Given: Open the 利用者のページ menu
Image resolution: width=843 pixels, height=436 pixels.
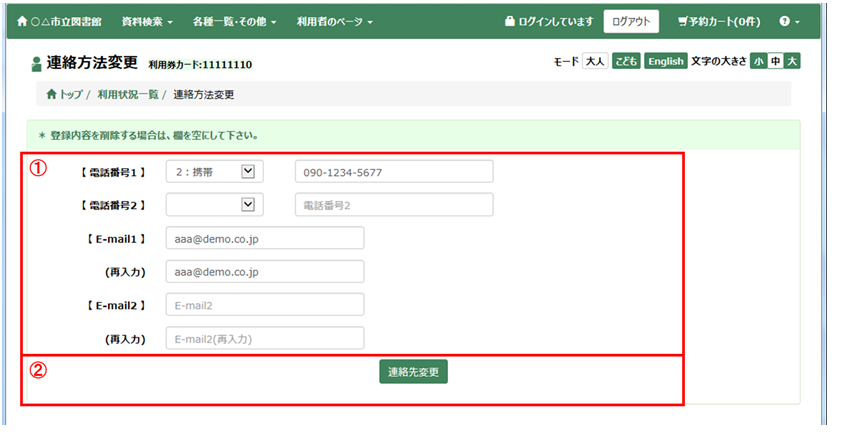Looking at the screenshot, I should click(x=335, y=21).
